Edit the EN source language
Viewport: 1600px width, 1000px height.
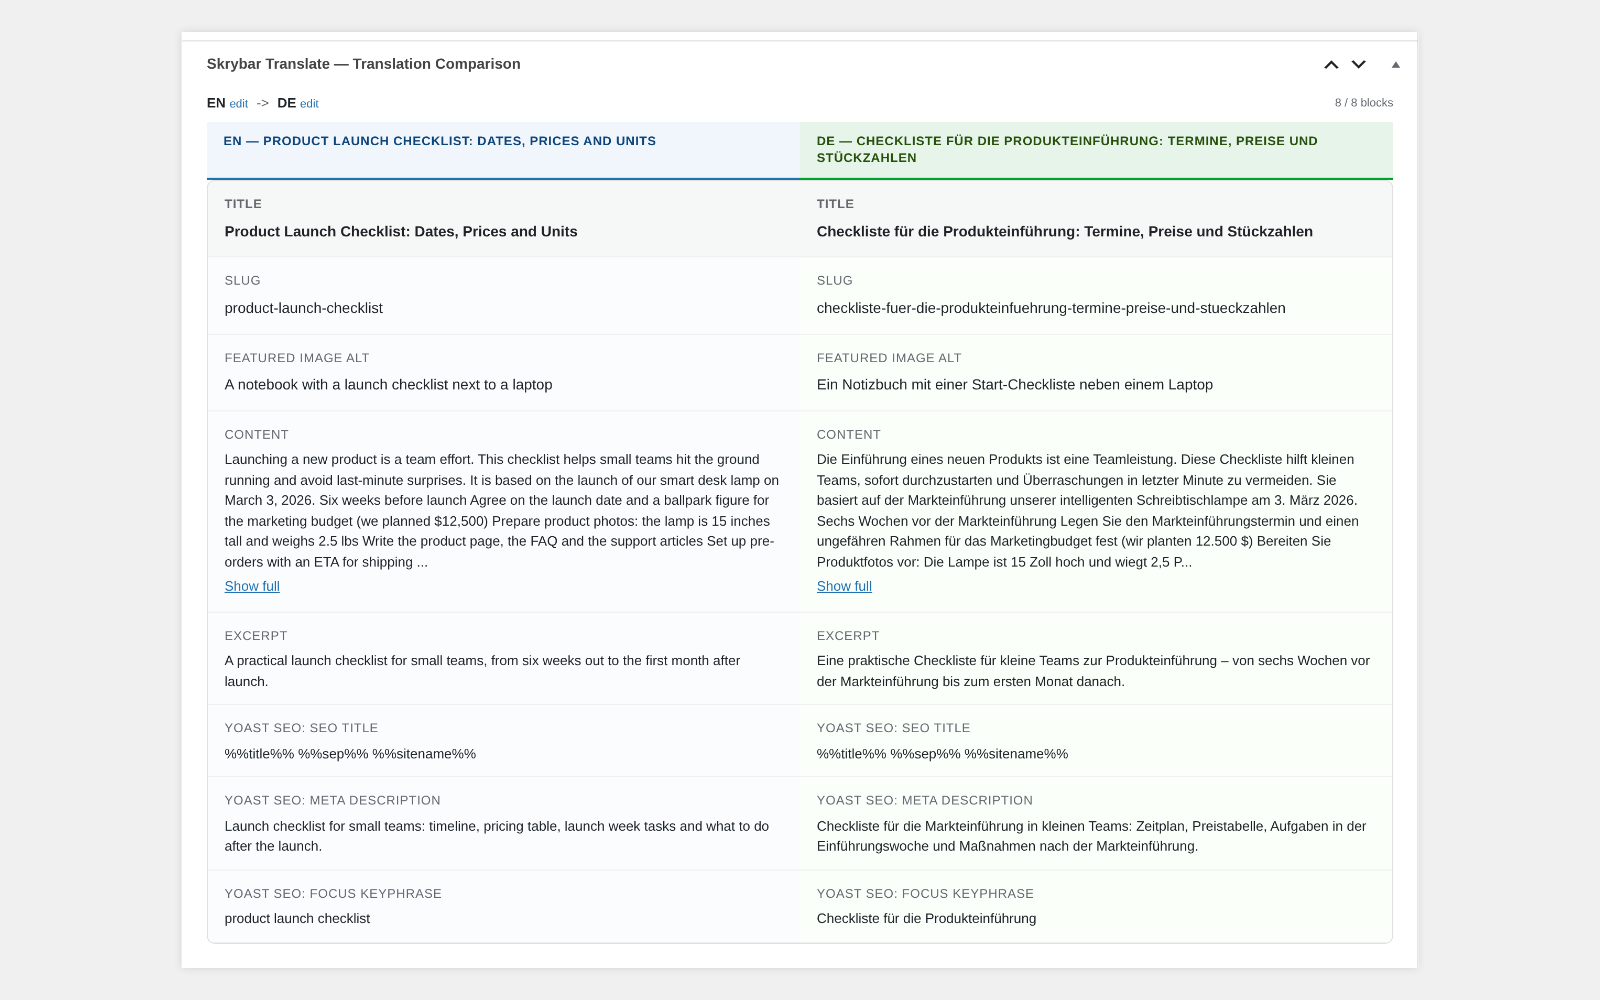239,104
